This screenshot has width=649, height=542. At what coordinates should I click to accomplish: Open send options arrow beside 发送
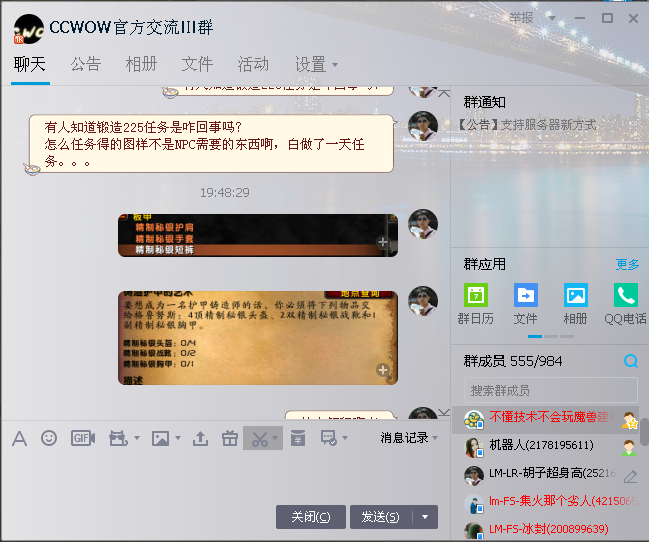[x=425, y=517]
